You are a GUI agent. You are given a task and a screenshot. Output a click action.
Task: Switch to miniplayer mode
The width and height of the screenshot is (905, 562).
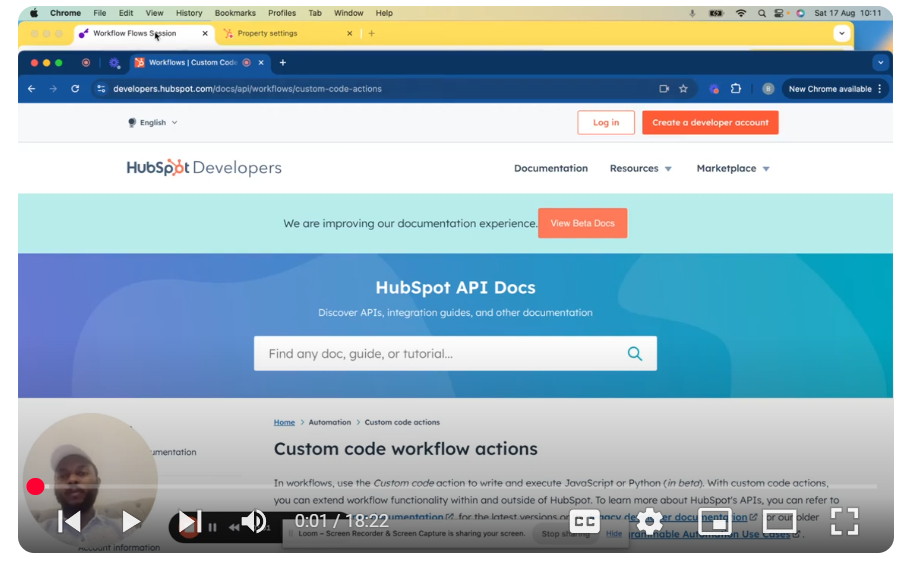[x=715, y=522]
